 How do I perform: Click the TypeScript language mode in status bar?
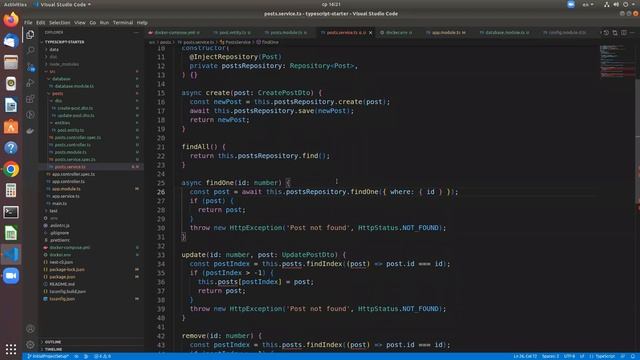tap(604, 356)
